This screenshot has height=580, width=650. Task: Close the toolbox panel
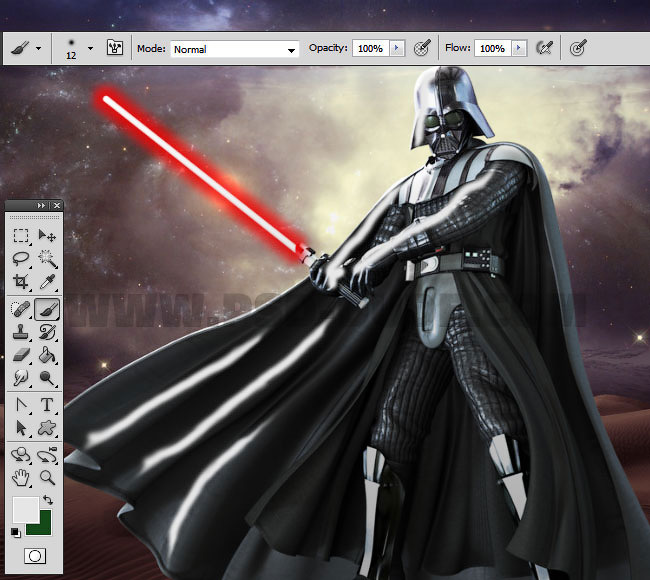tap(57, 206)
